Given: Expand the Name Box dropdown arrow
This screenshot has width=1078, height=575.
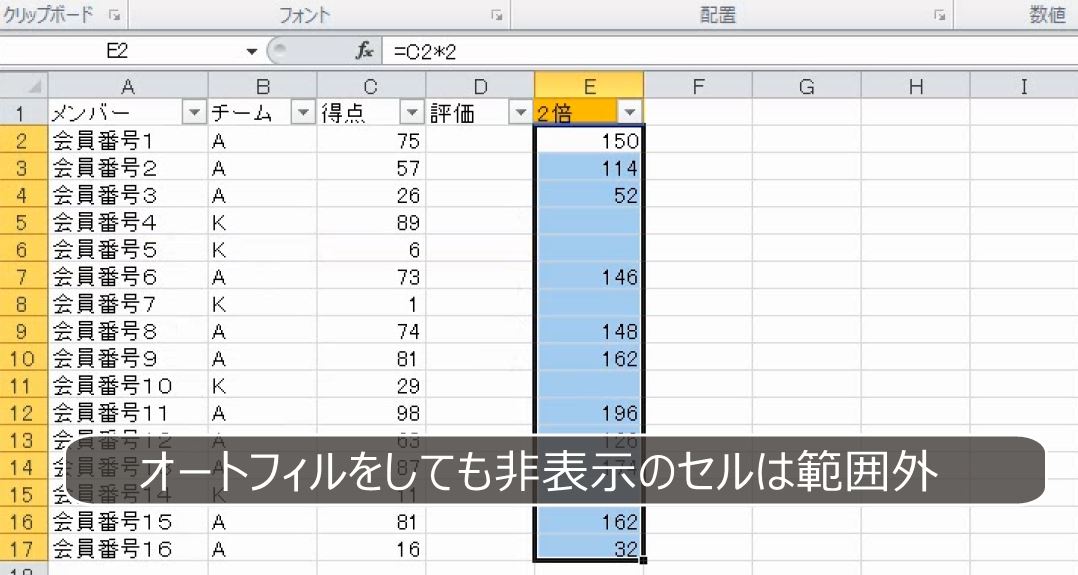Looking at the screenshot, I should tap(252, 51).
